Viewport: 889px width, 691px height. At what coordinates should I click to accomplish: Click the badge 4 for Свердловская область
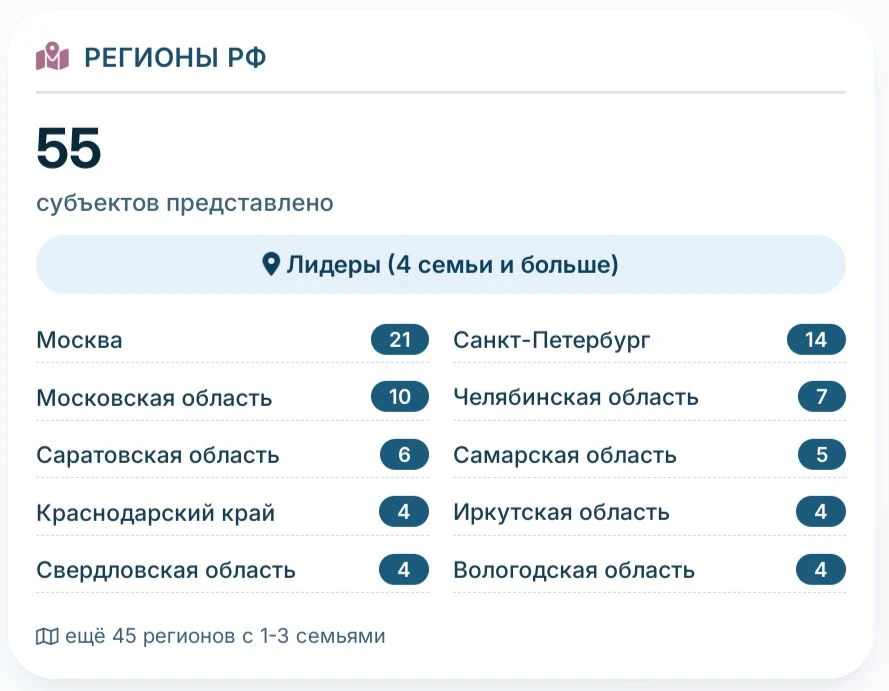pyautogui.click(x=404, y=569)
